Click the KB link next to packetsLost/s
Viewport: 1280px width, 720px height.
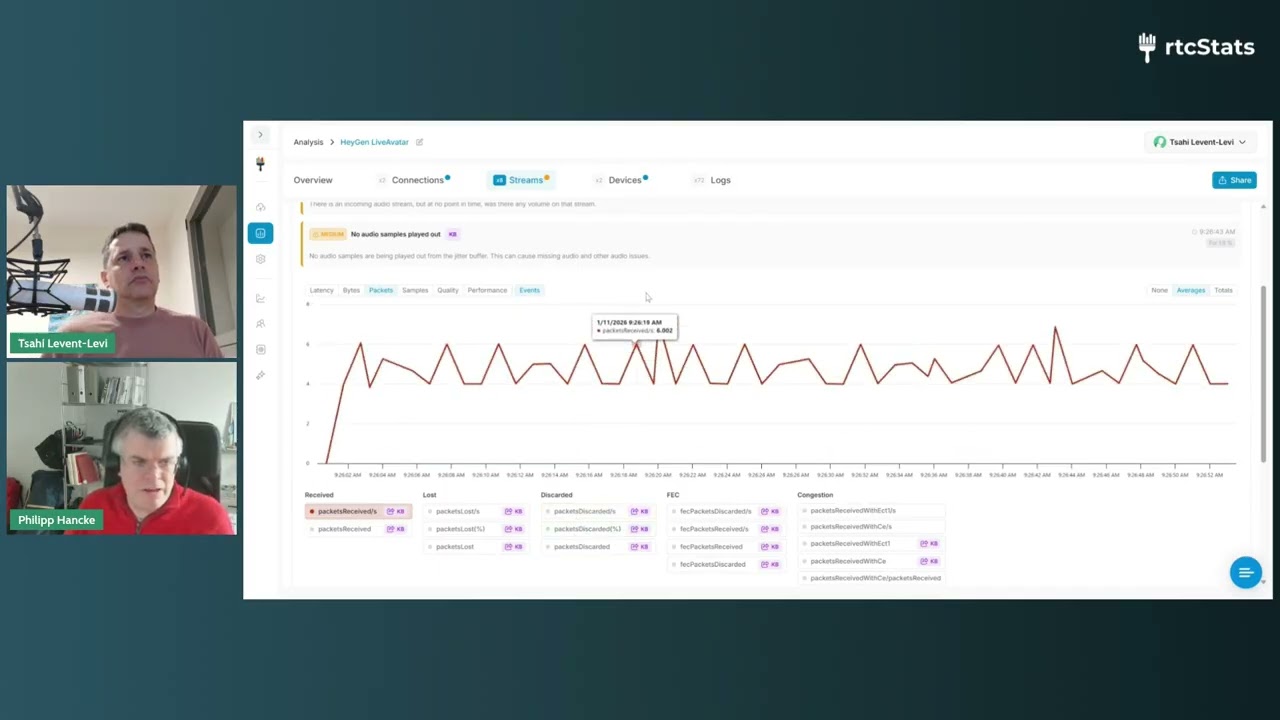click(514, 511)
